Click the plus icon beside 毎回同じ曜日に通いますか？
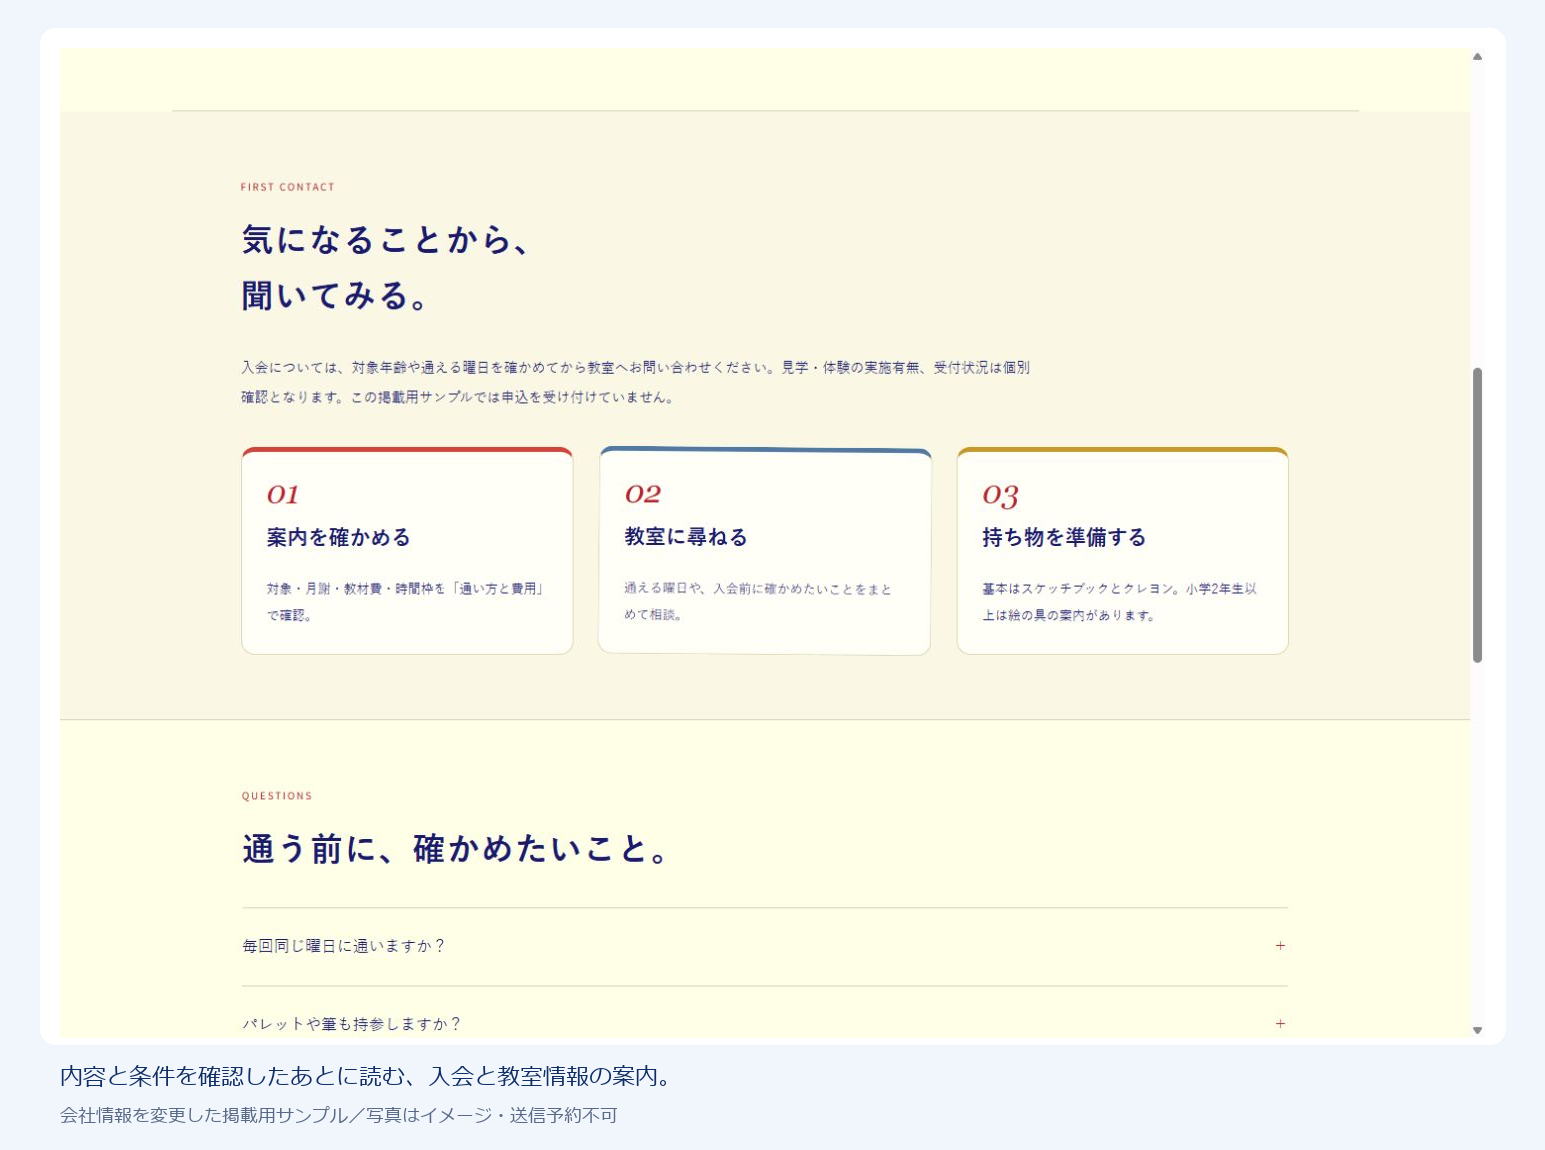The width and height of the screenshot is (1545, 1150). click(1280, 946)
